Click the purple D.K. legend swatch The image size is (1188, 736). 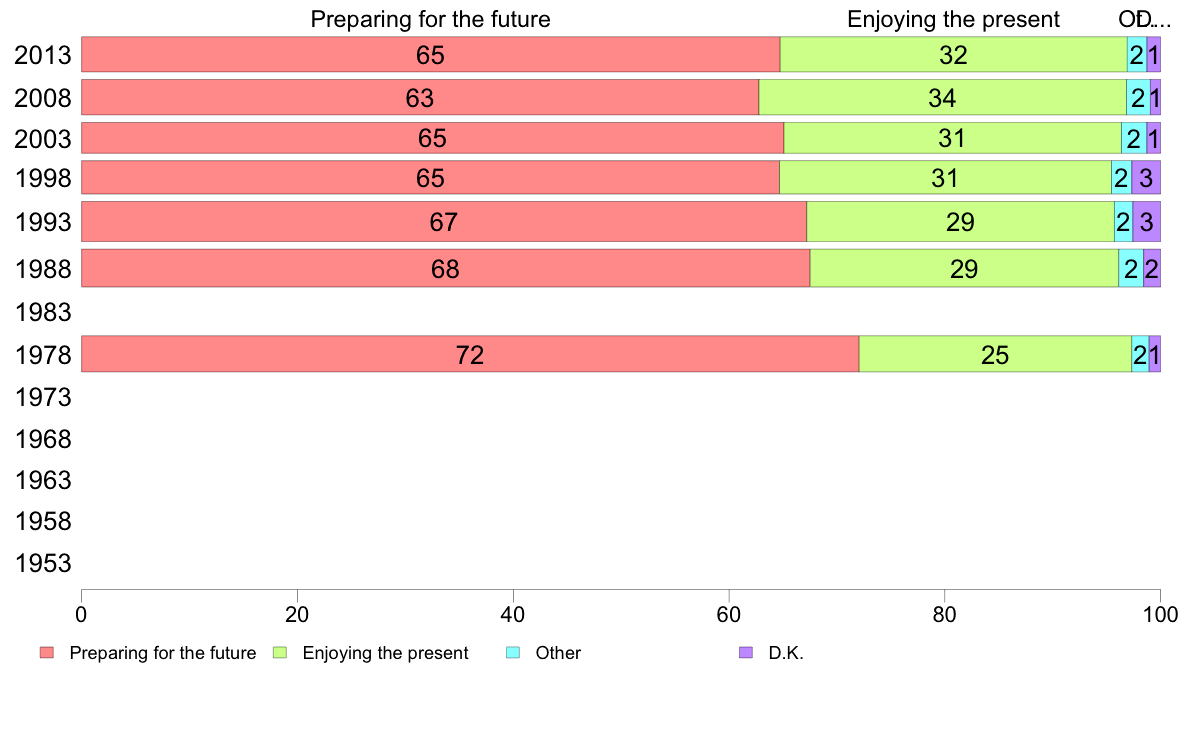pos(746,653)
